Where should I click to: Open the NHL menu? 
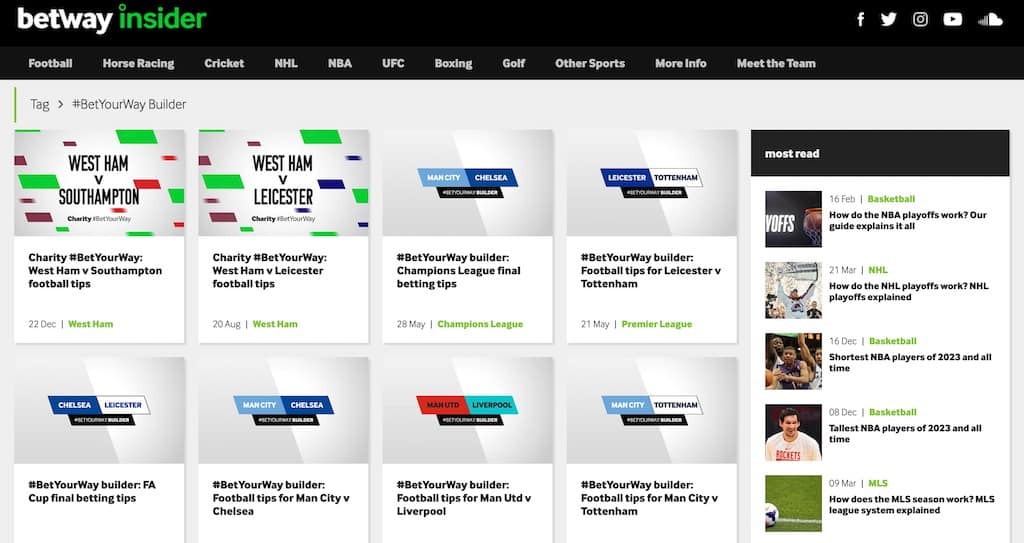[286, 63]
